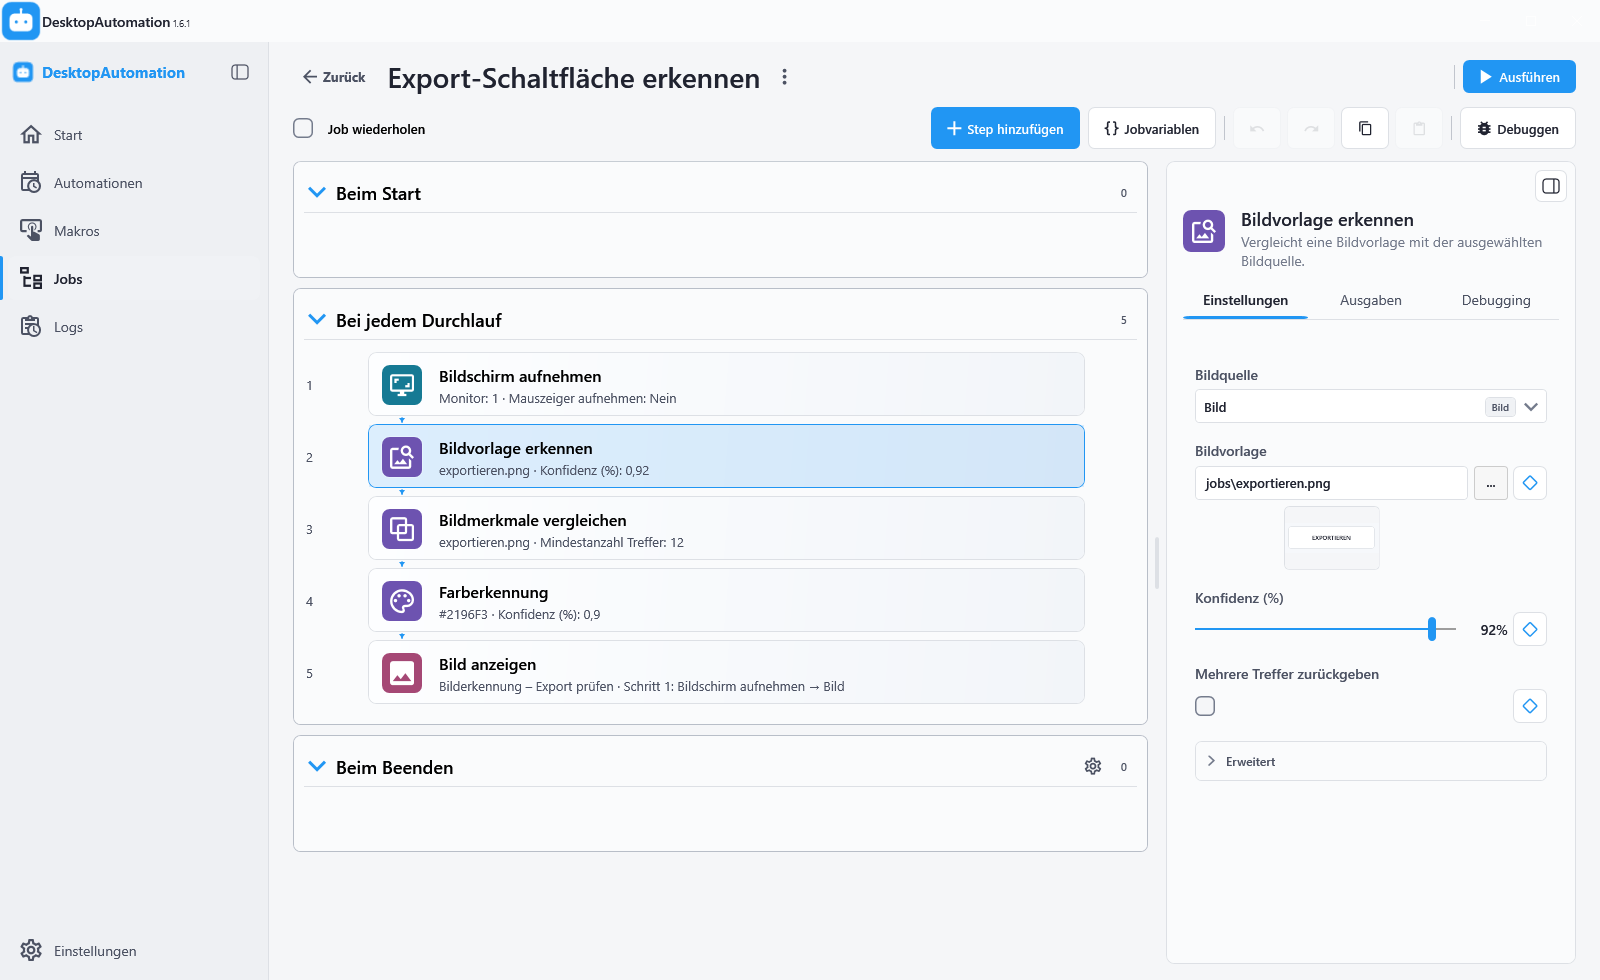Viewport: 1600px width, 980px height.
Task: Click the Bildvorlage path input field
Action: tap(1331, 483)
